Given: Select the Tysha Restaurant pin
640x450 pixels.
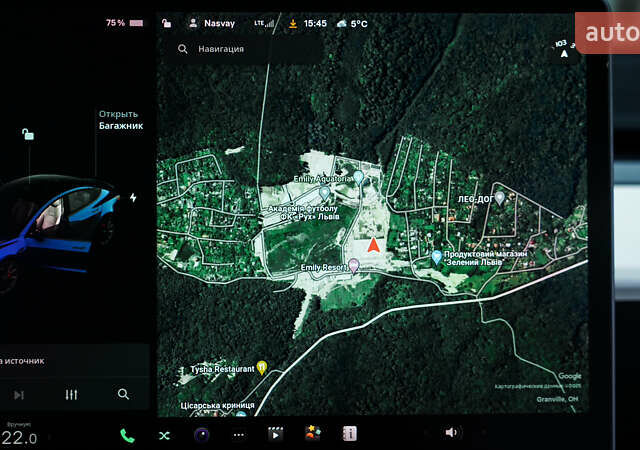Looking at the screenshot, I should (x=262, y=368).
